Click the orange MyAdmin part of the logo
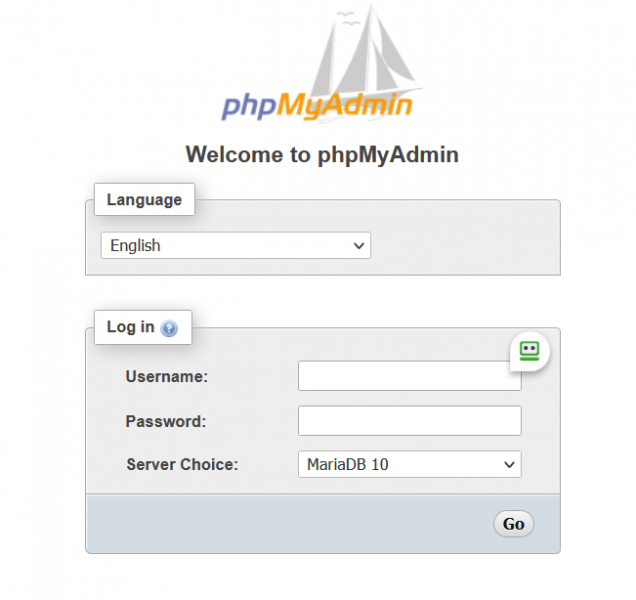636x600 pixels. click(x=345, y=107)
